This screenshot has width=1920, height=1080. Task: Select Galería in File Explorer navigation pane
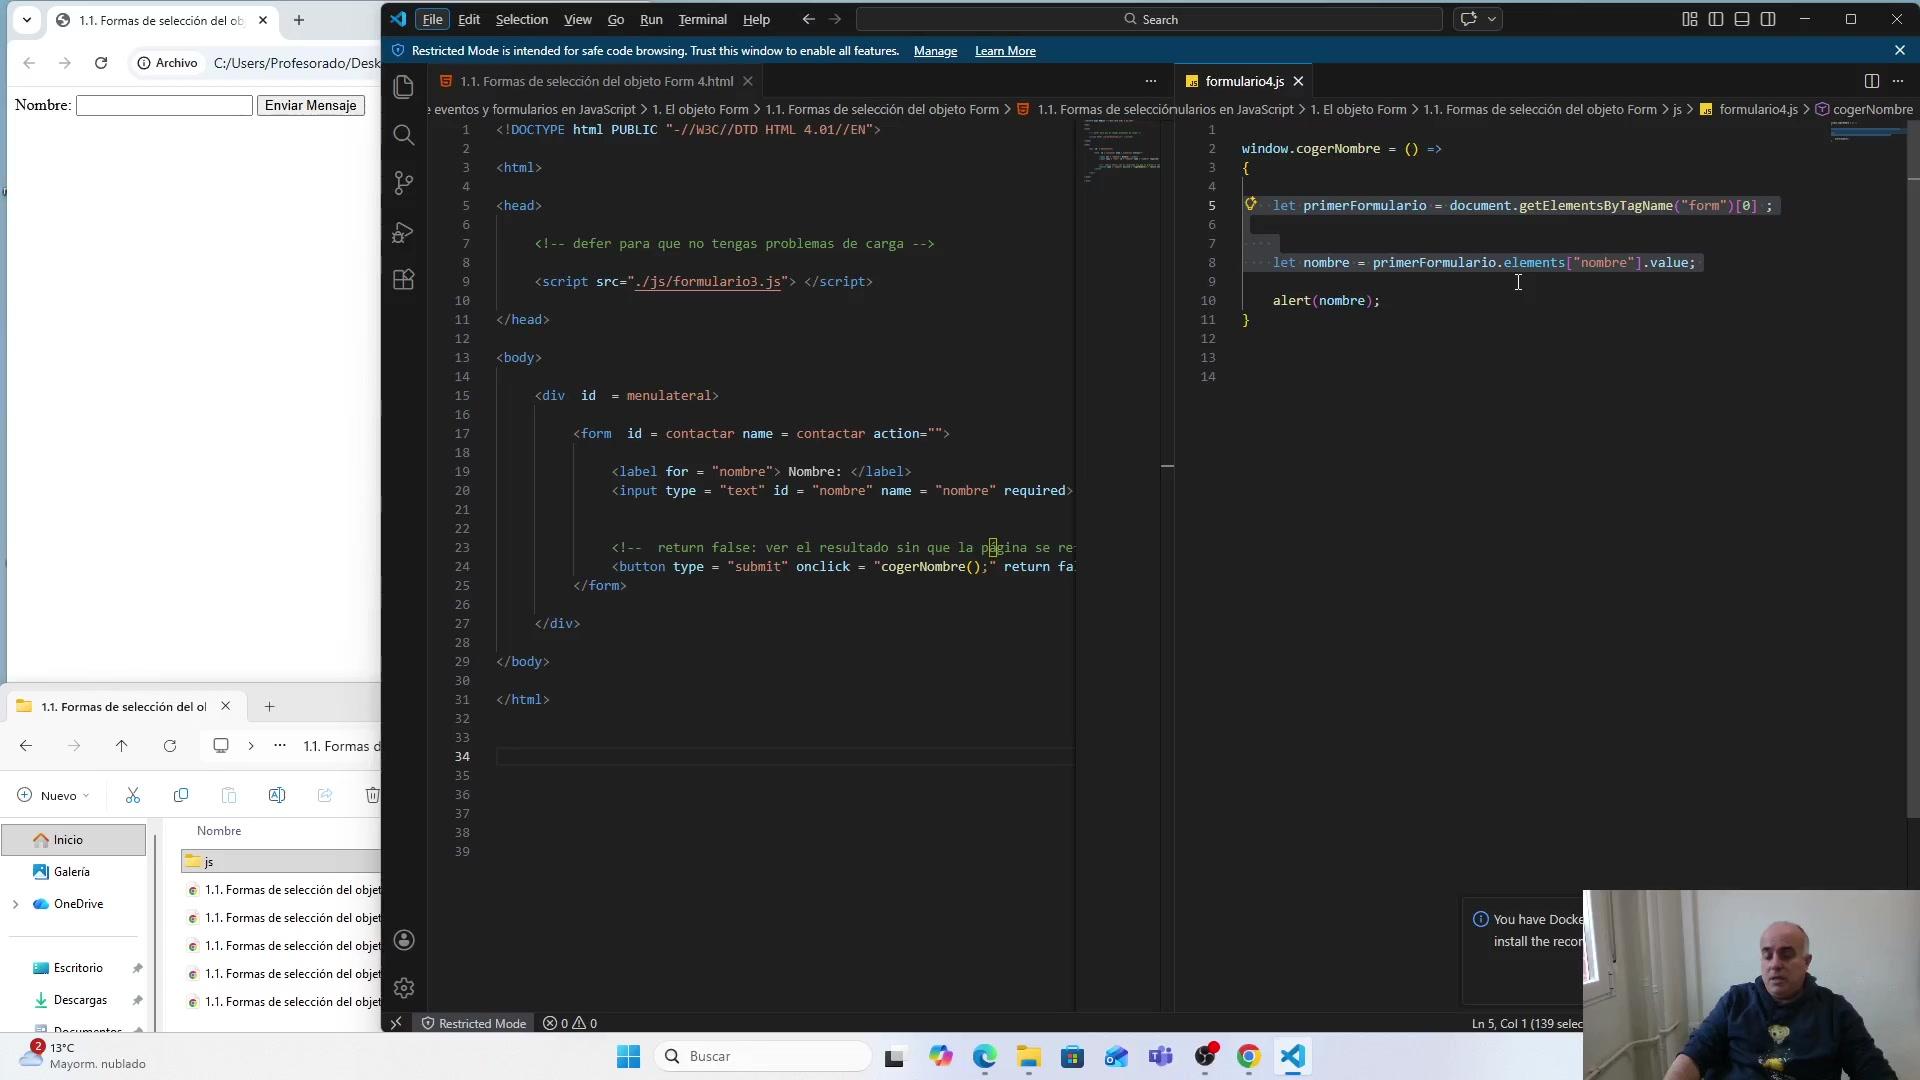(73, 872)
